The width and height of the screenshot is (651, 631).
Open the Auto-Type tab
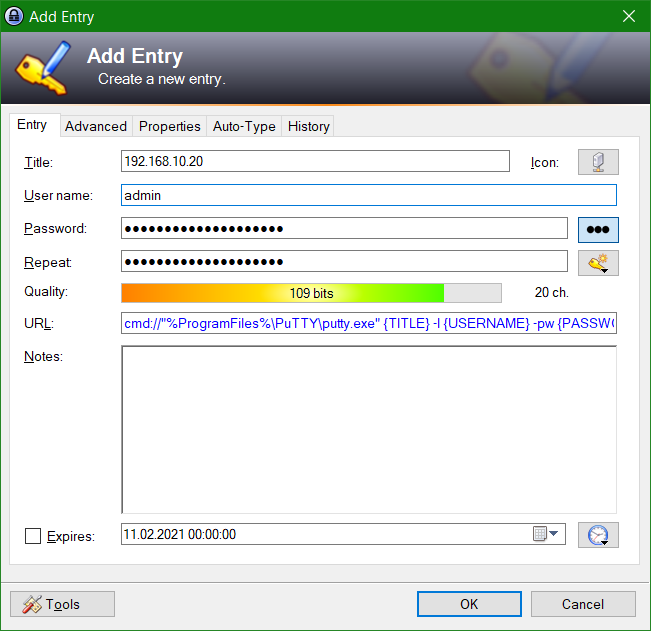point(244,126)
